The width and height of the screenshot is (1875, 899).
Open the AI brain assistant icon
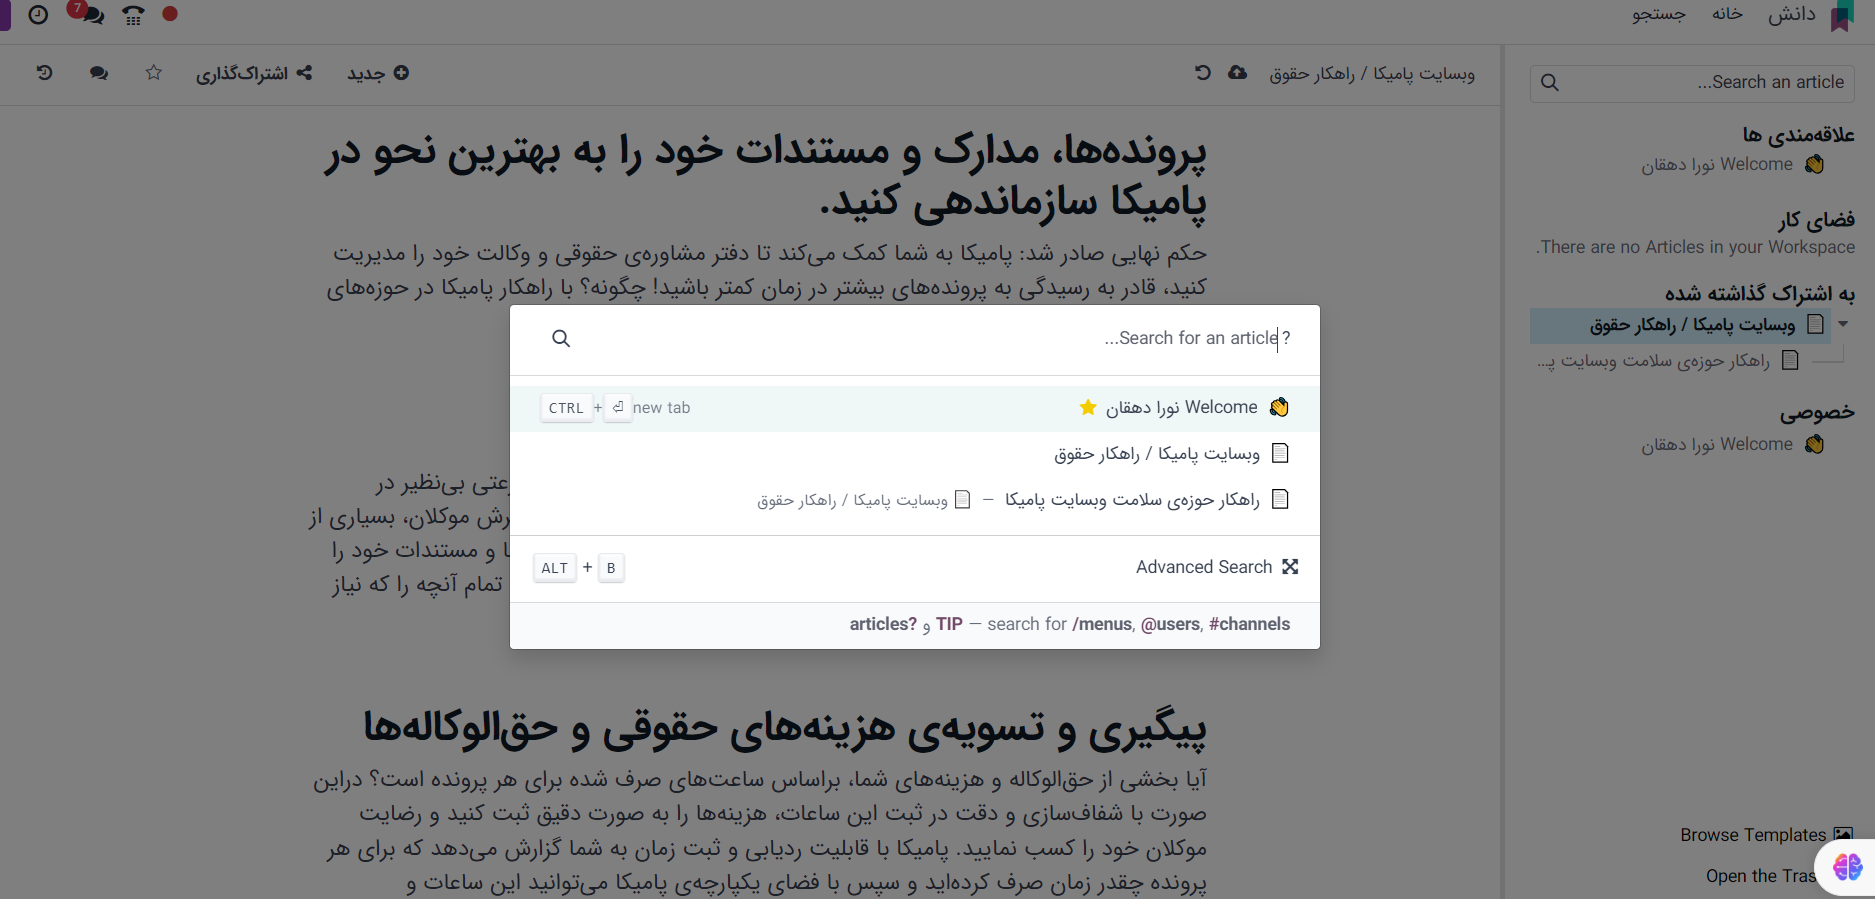tap(1847, 867)
